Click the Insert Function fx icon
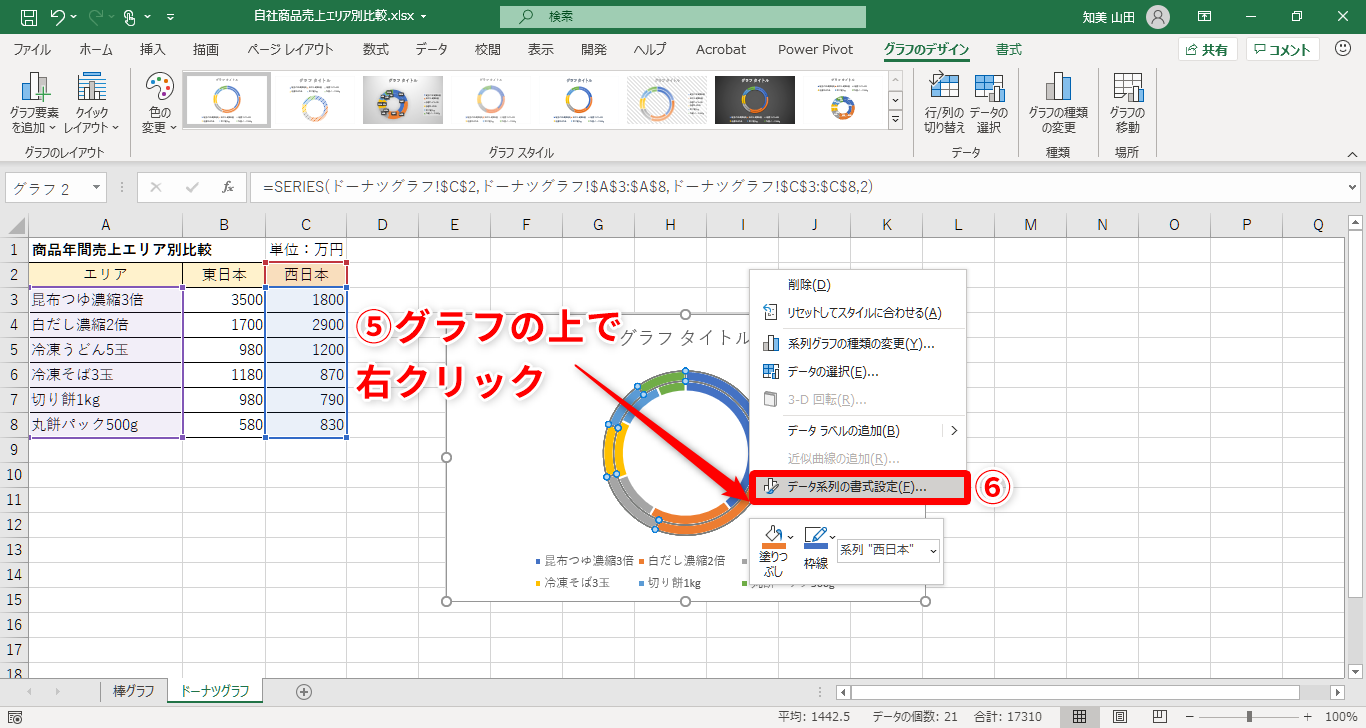 (x=228, y=187)
